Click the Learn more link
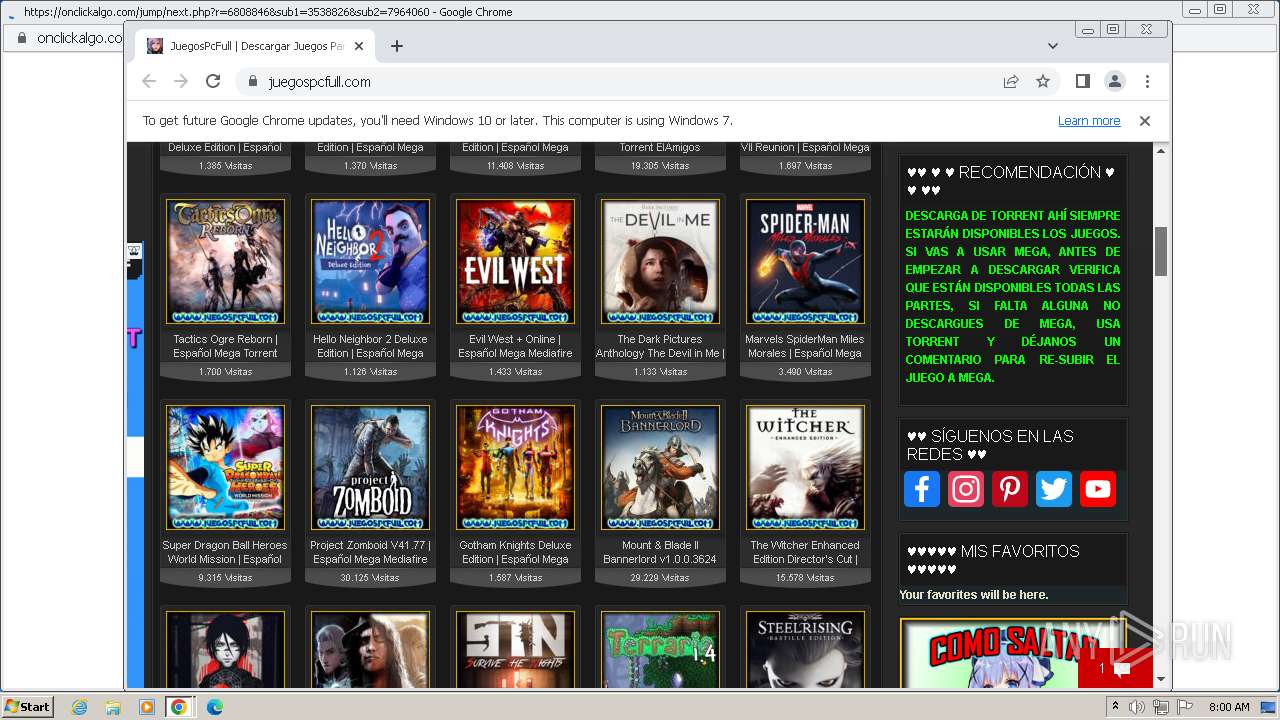This screenshot has width=1280, height=720. point(1089,121)
